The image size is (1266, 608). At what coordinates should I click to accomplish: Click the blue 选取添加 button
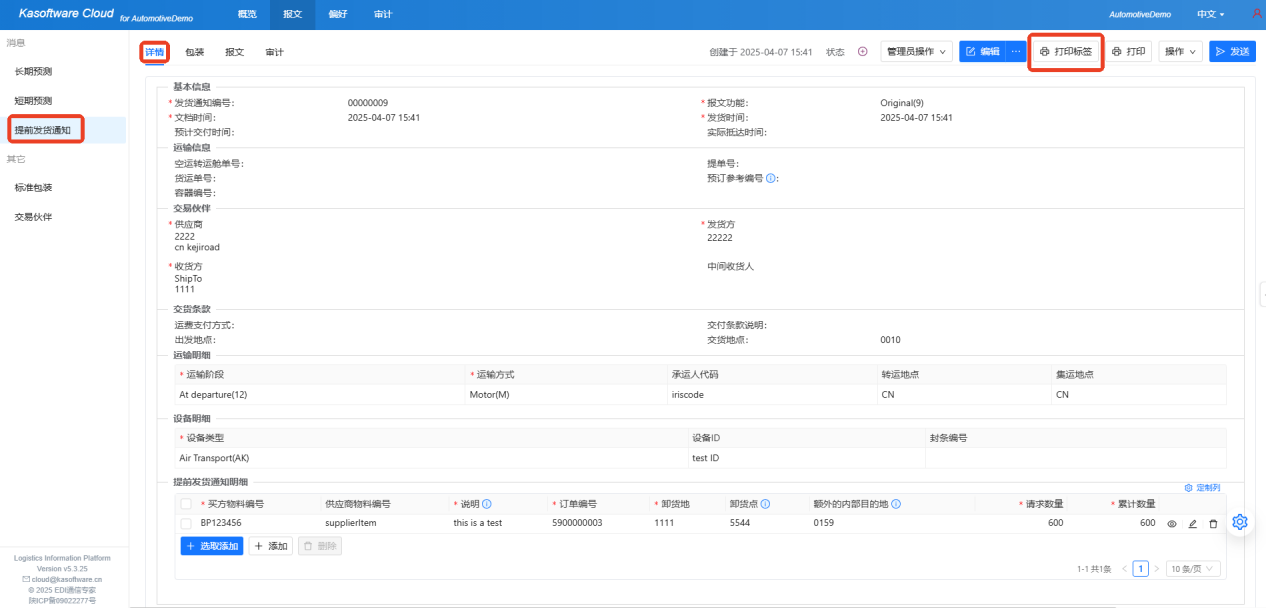[x=212, y=546]
